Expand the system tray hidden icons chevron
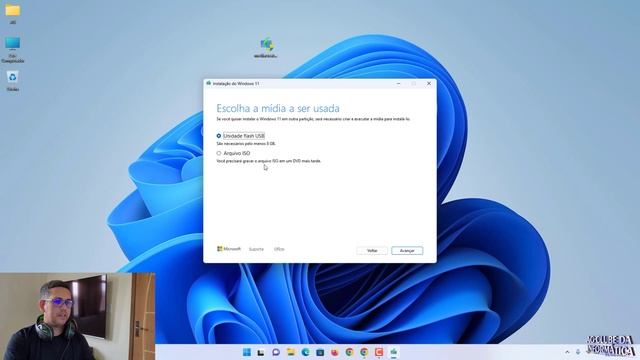 tap(567, 352)
